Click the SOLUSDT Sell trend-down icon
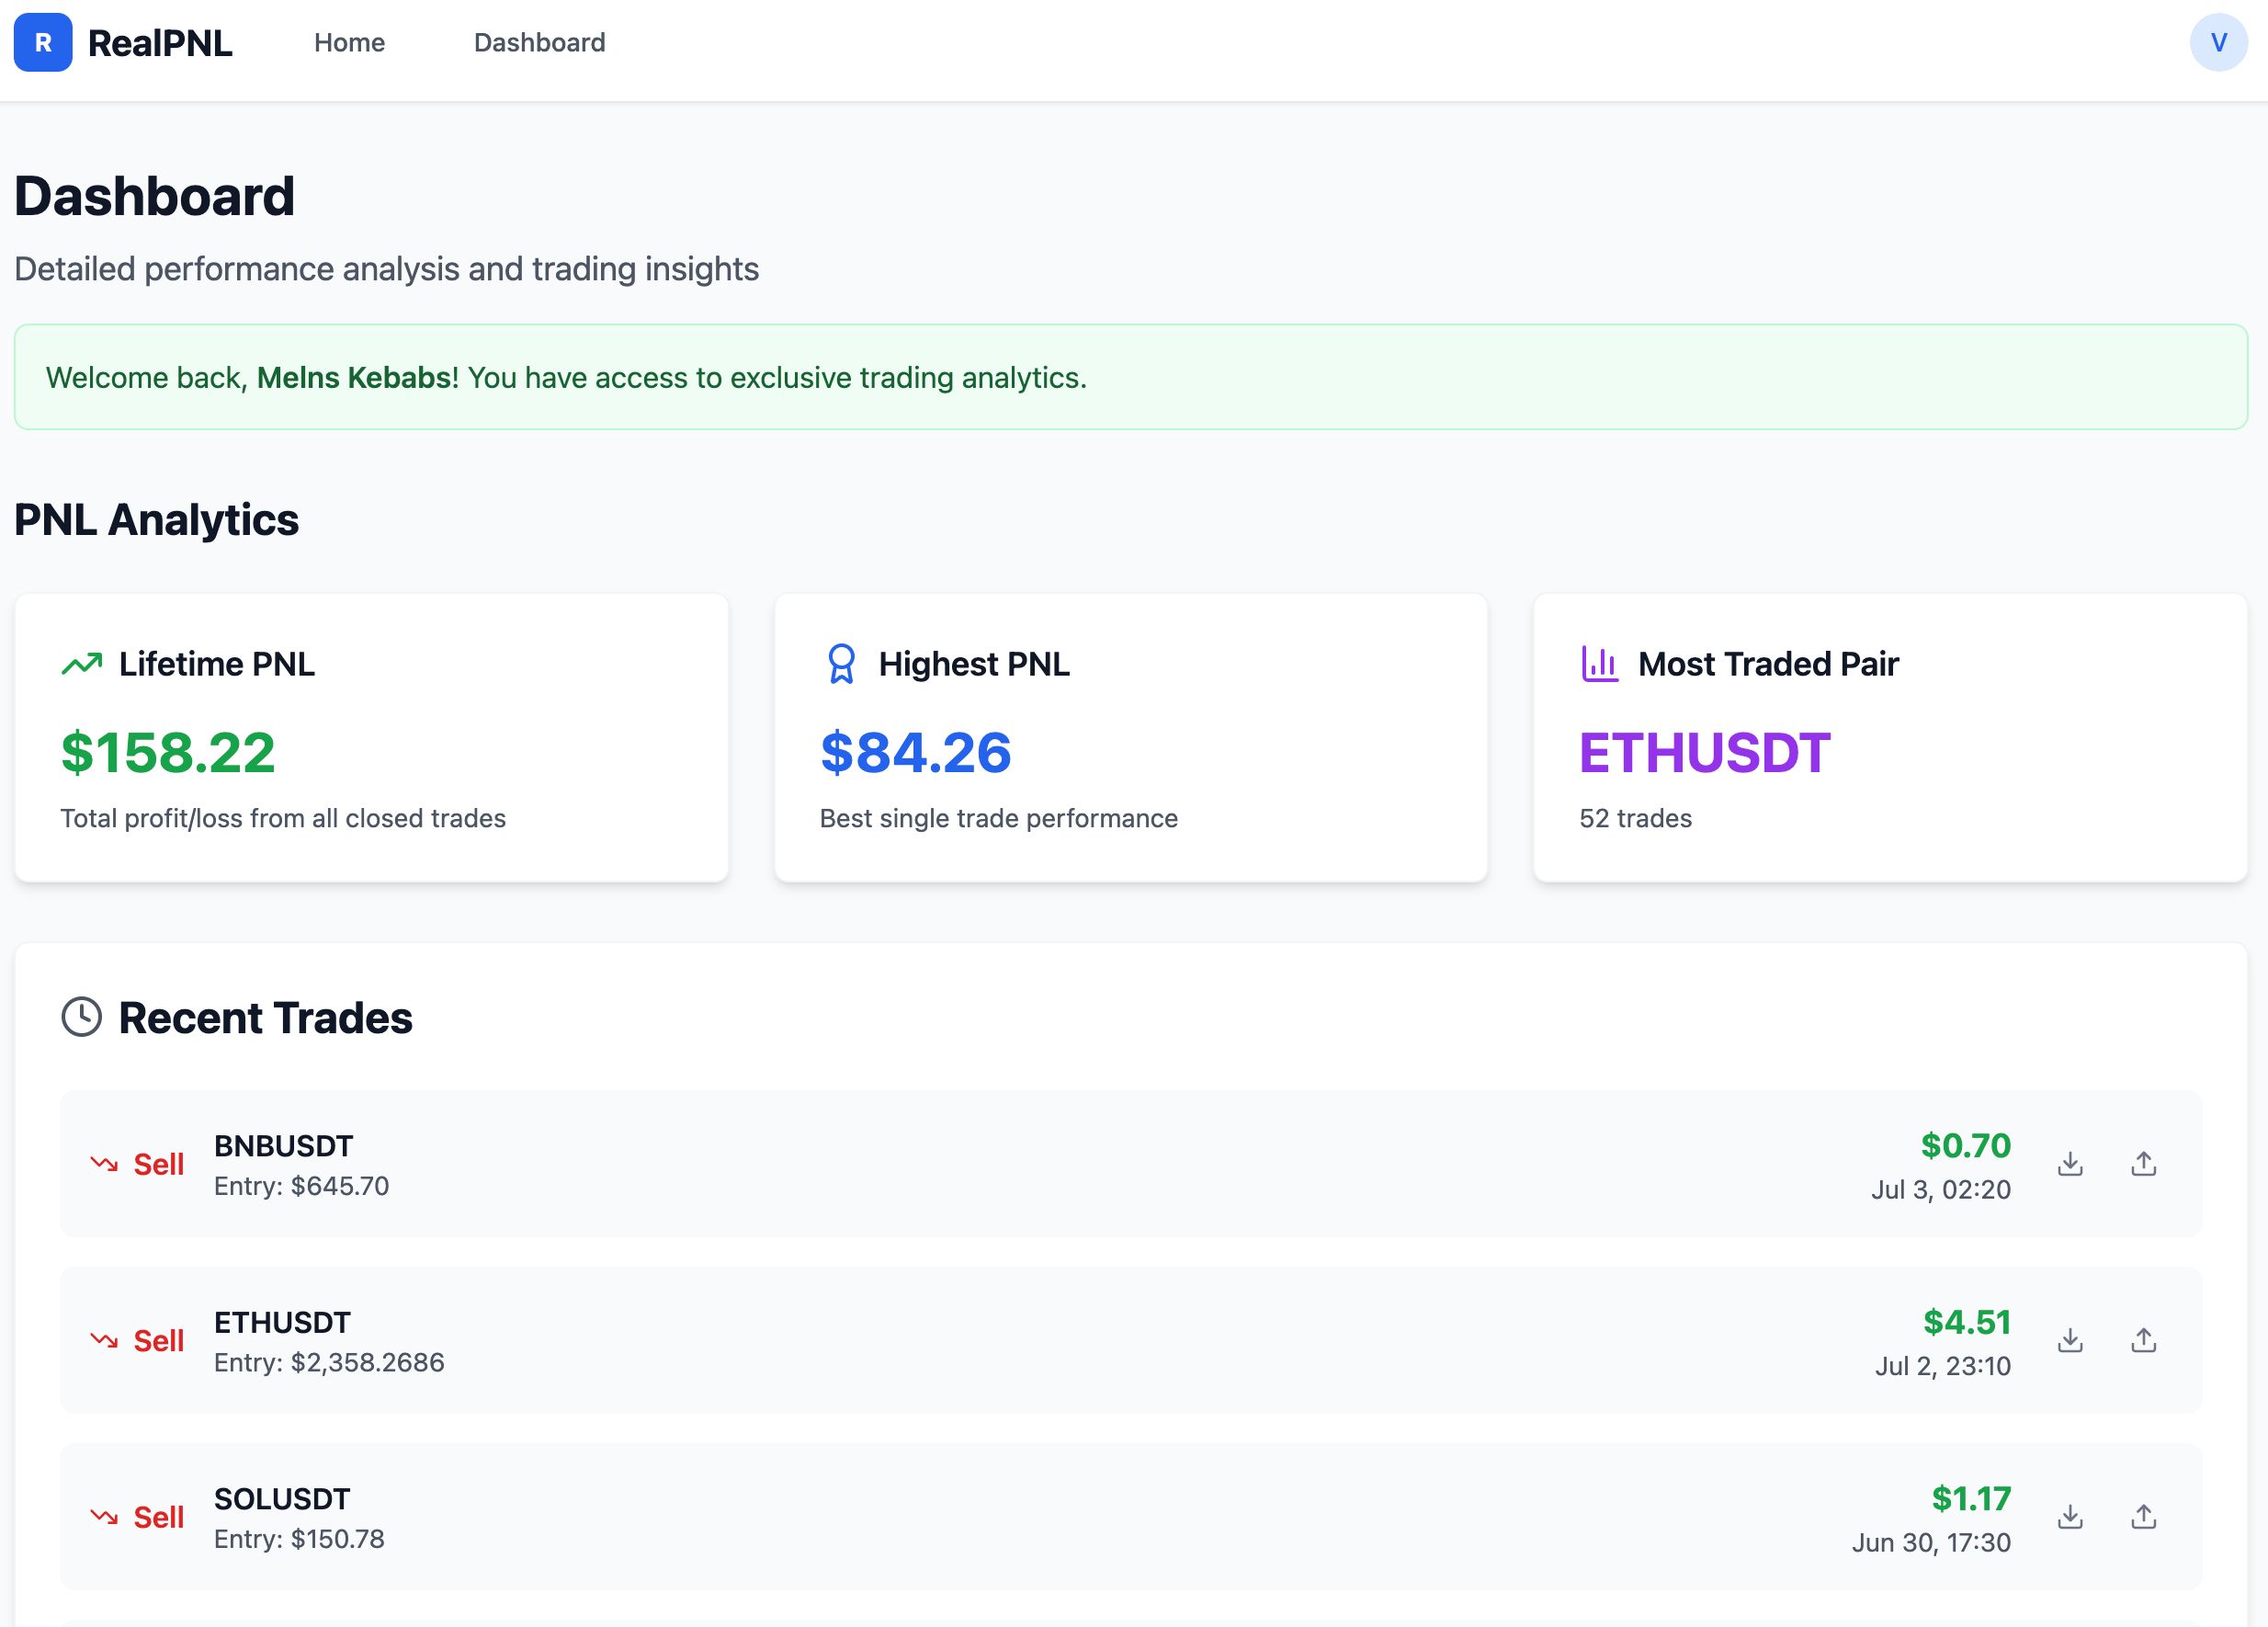This screenshot has height=1627, width=2268. click(104, 1517)
